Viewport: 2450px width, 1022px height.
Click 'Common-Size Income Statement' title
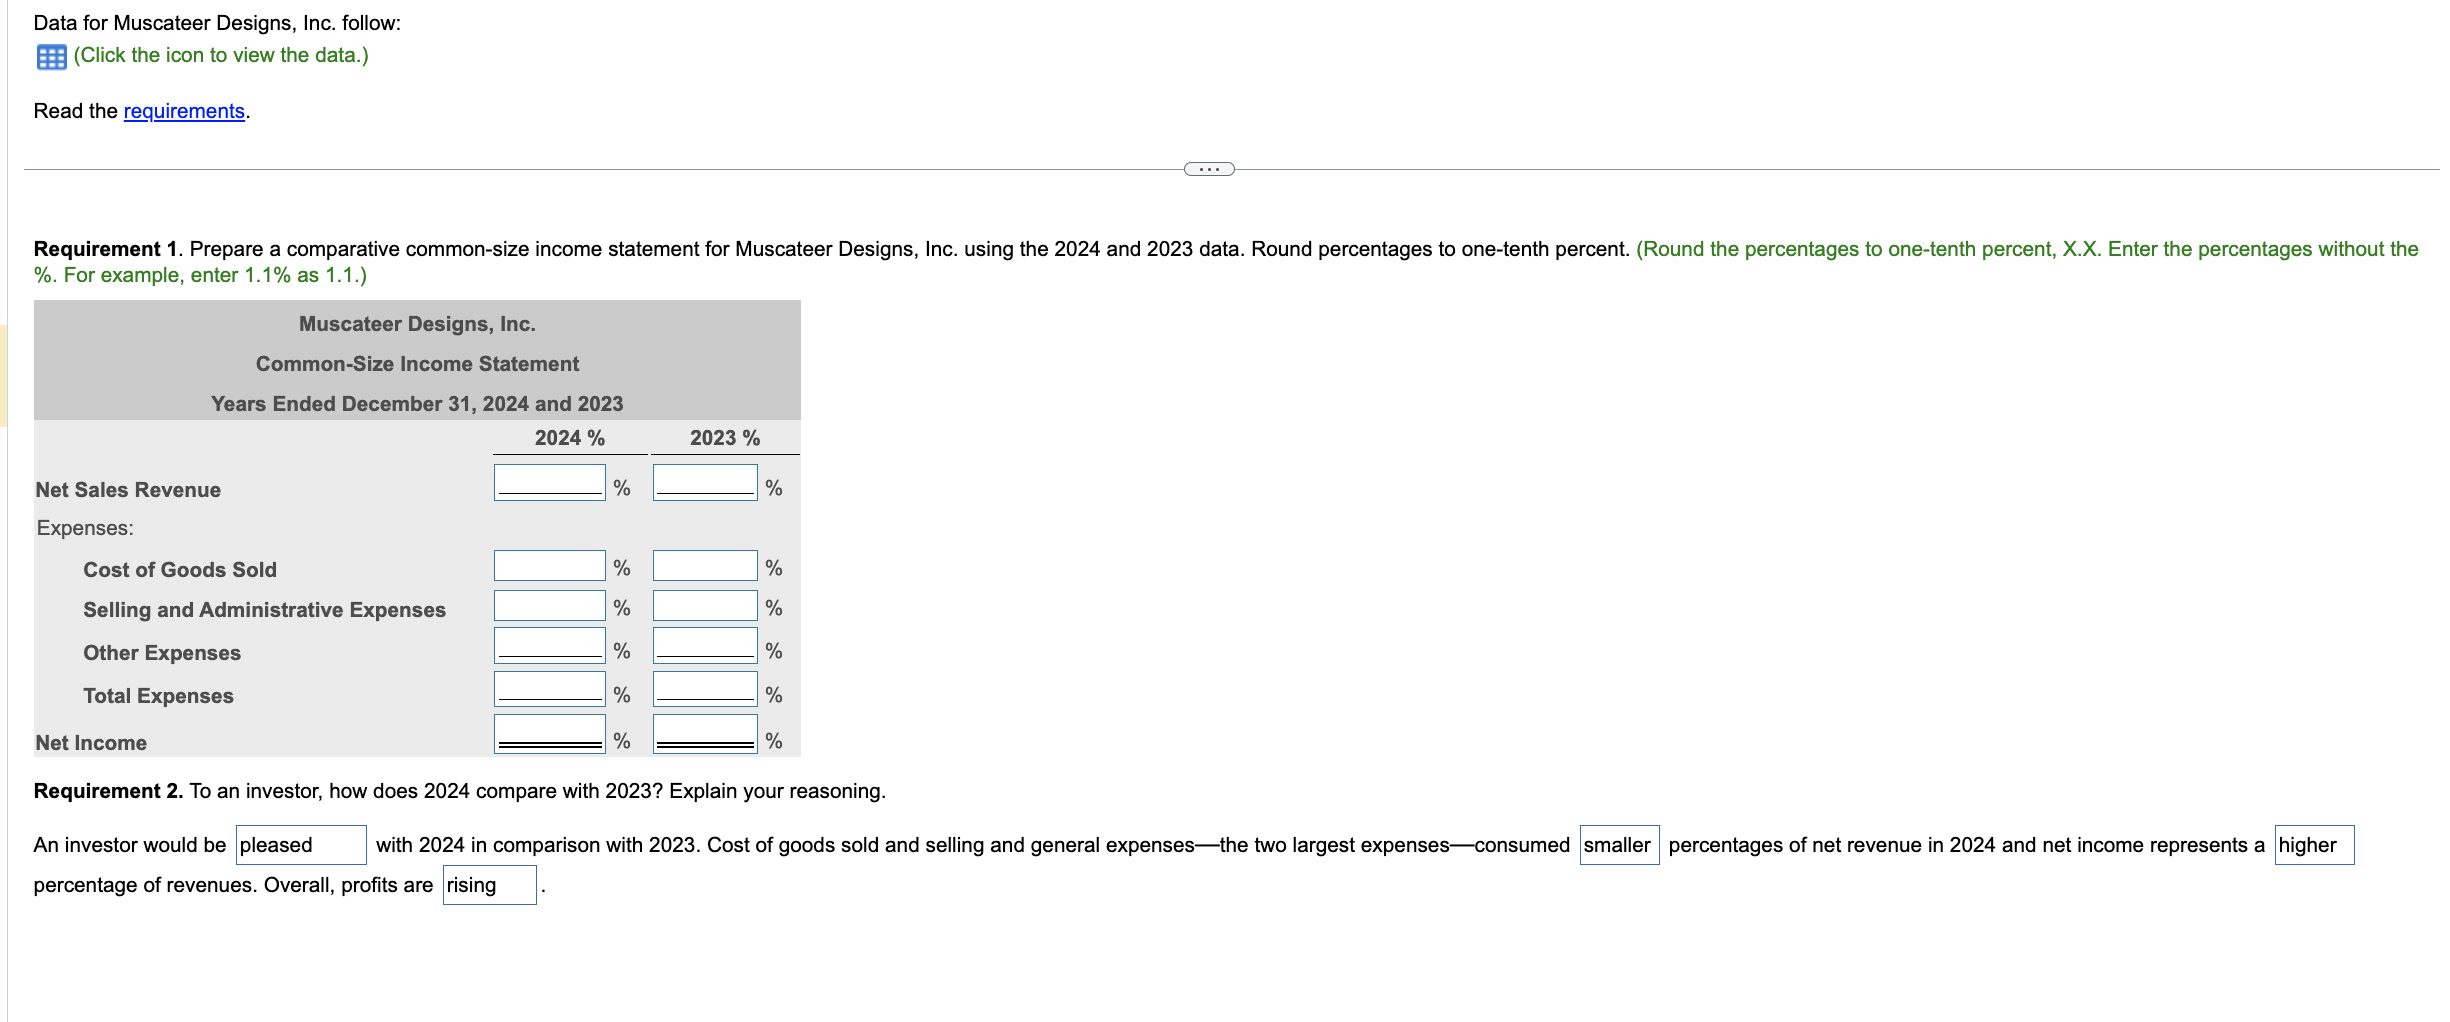click(417, 364)
